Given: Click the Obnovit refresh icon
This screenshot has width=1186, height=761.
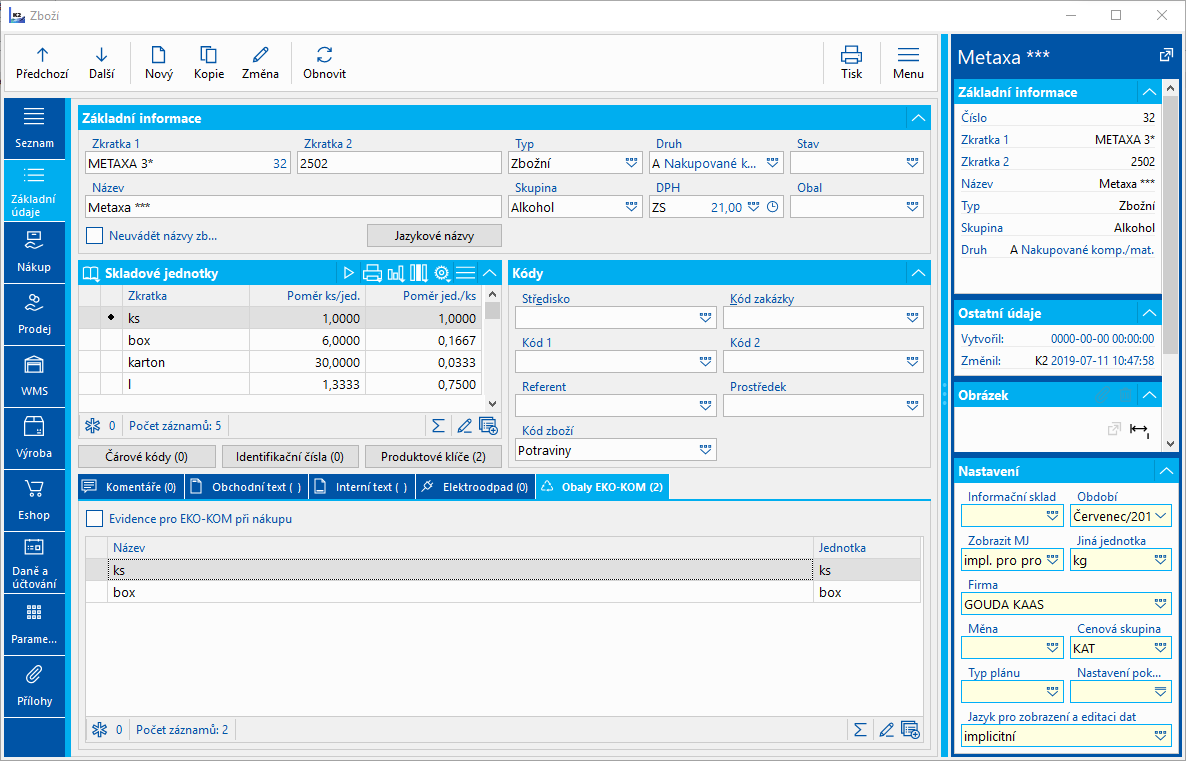Looking at the screenshot, I should 324,55.
